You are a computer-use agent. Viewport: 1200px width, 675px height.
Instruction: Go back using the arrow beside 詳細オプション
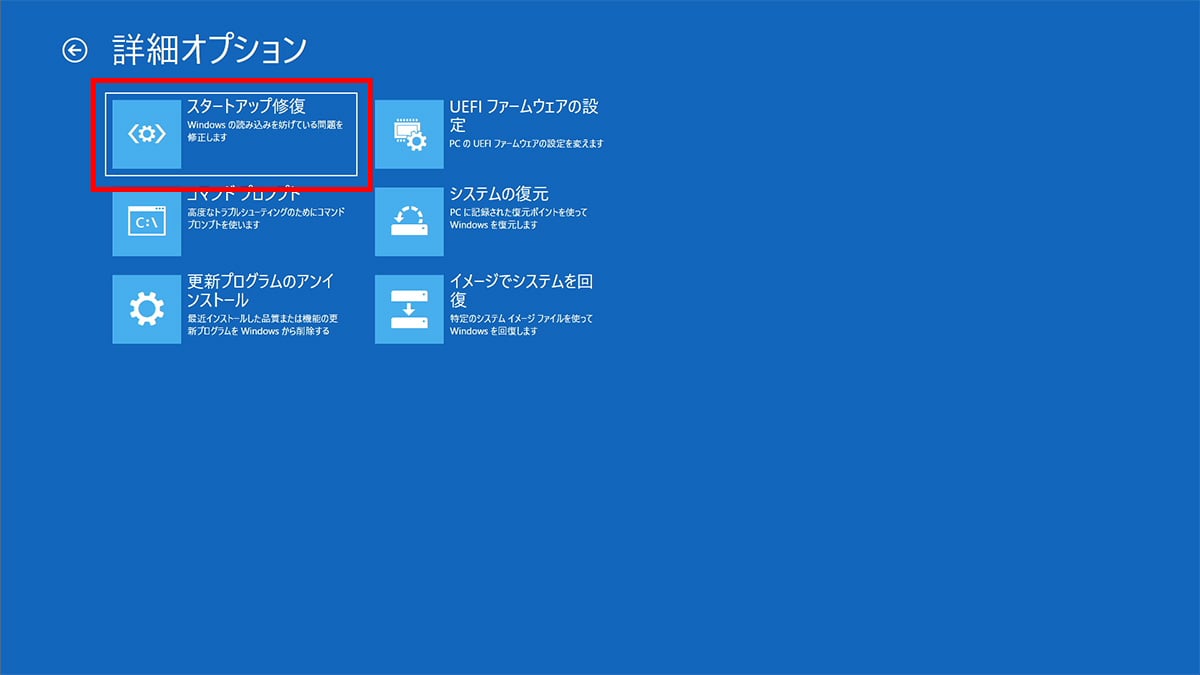point(75,50)
